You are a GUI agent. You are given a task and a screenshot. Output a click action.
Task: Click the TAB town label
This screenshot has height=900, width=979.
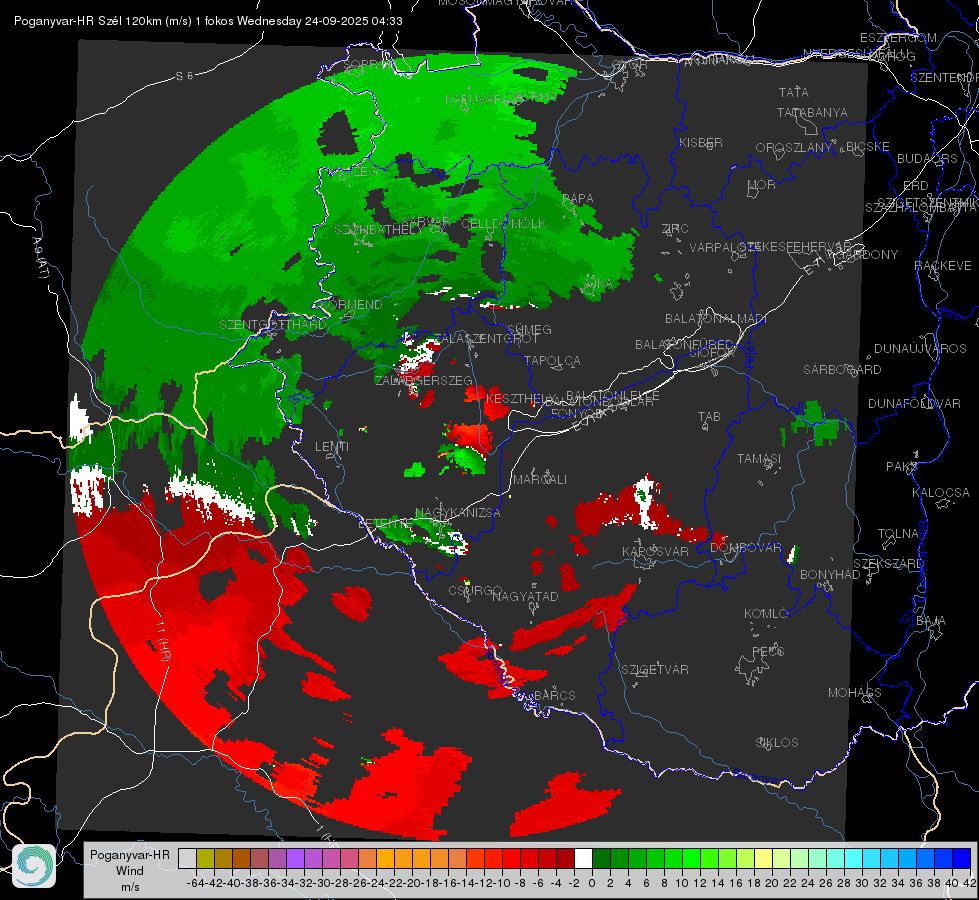pos(709,417)
